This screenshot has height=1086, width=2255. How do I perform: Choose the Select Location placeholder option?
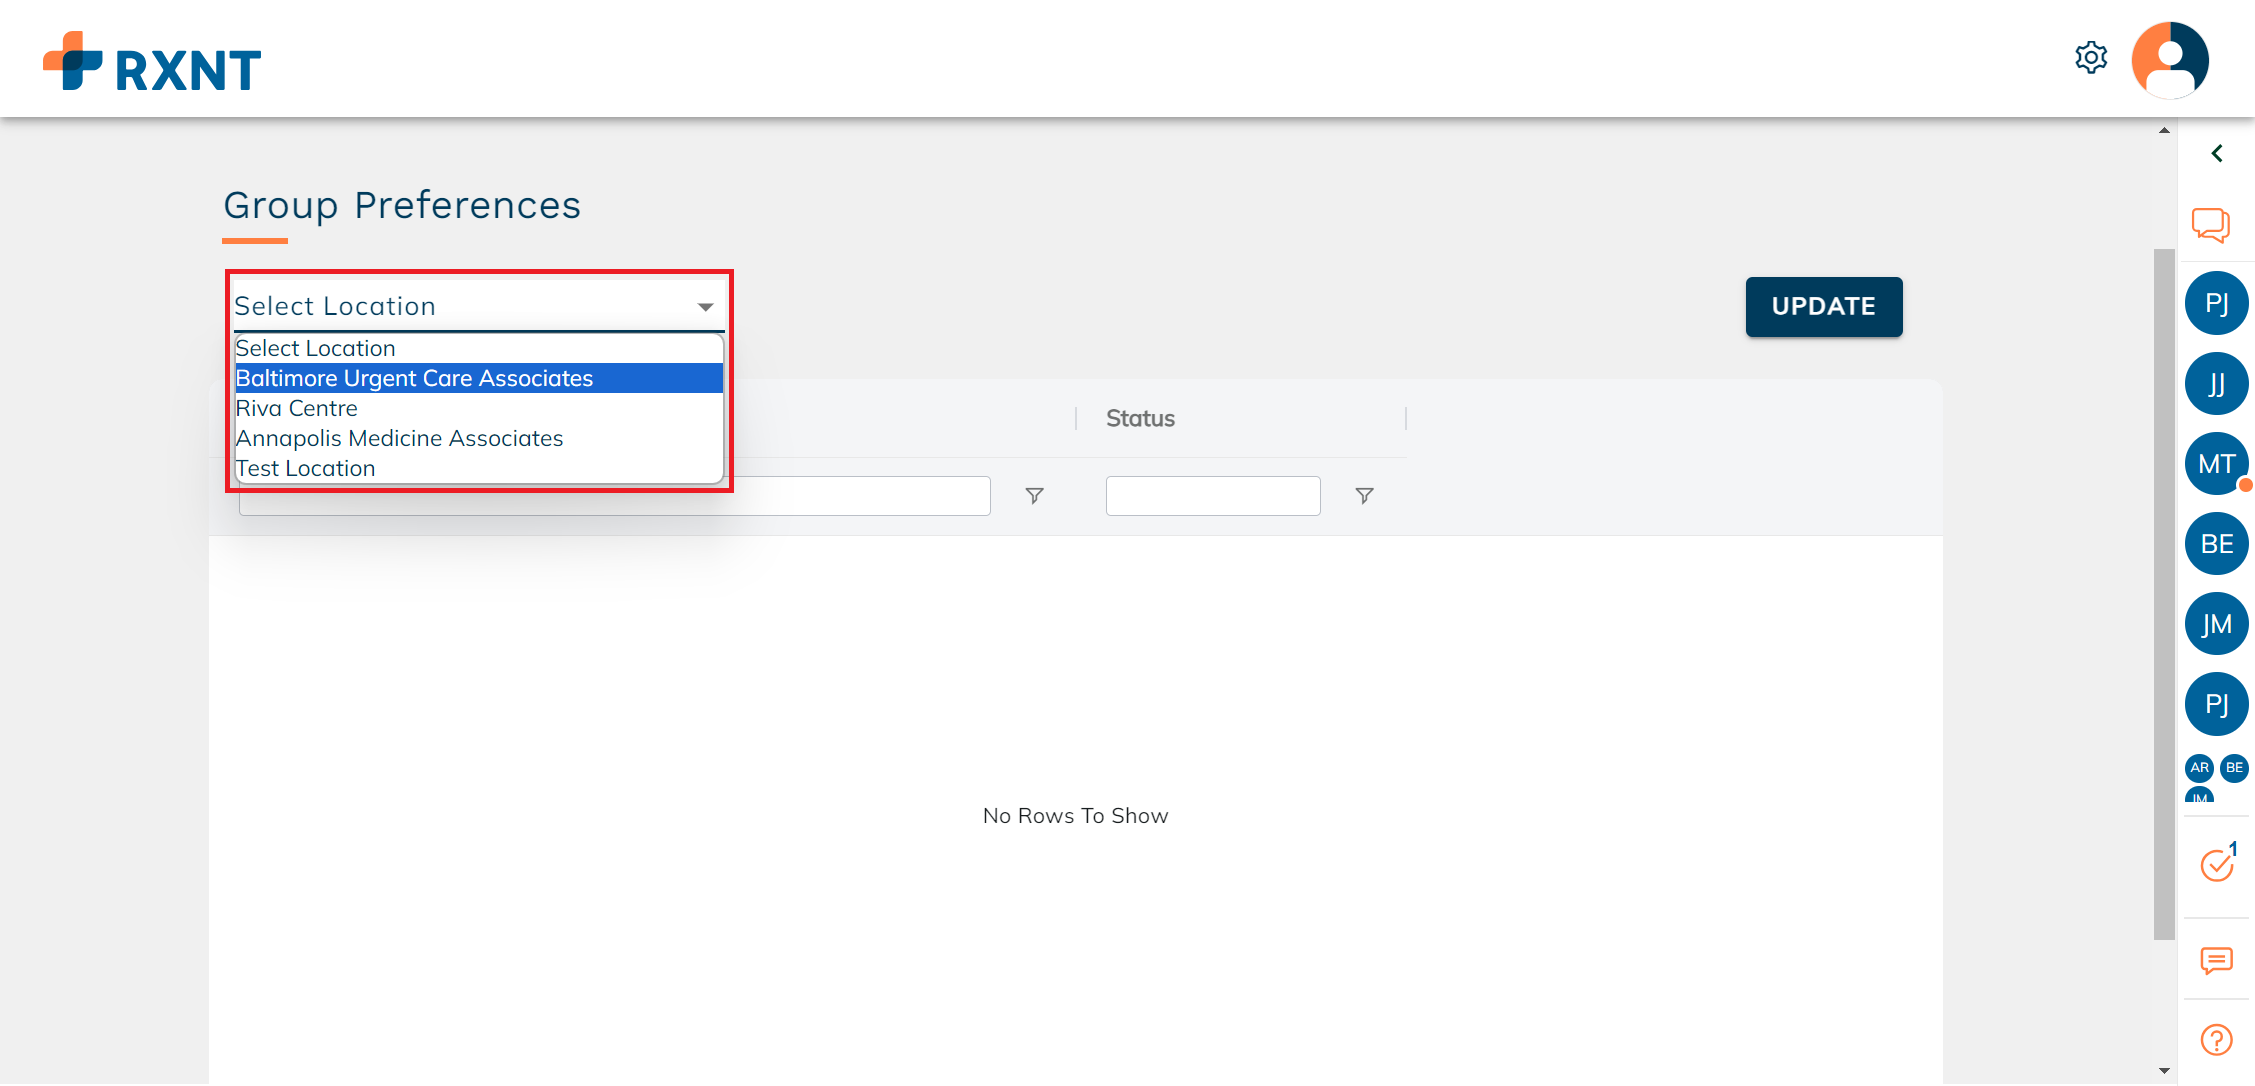479,348
